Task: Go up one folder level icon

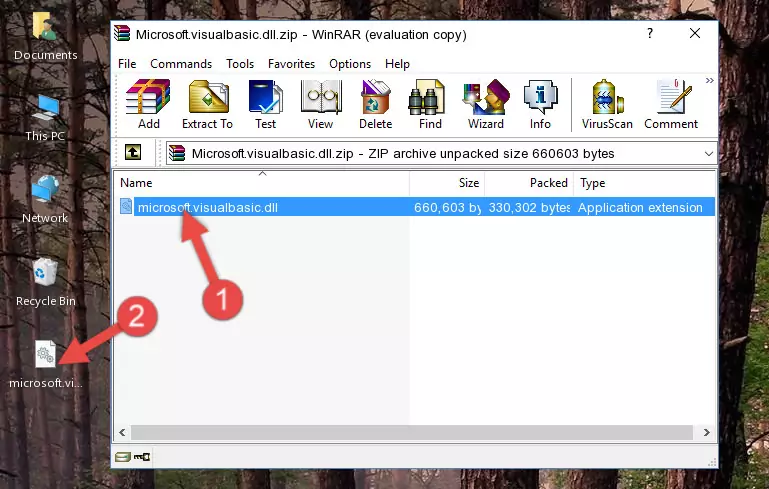Action: (x=133, y=153)
